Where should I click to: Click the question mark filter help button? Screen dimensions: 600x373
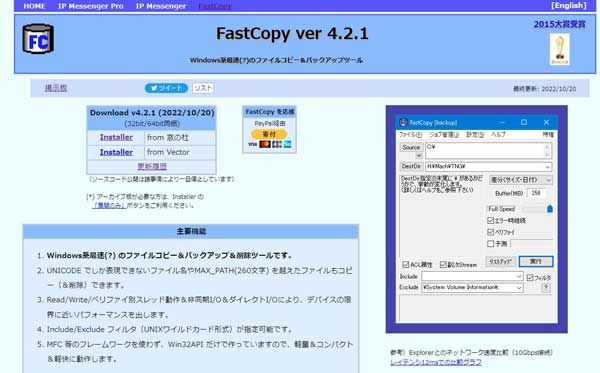pyautogui.click(x=546, y=288)
